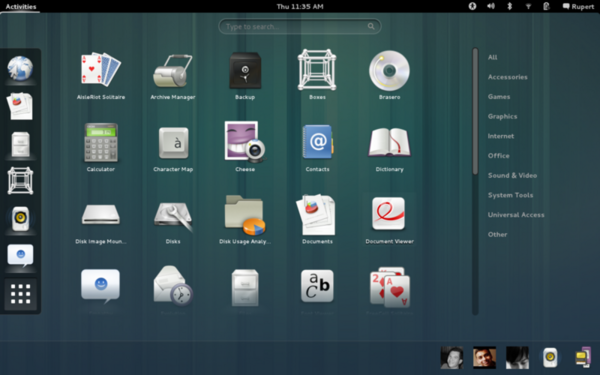
Task: Open the Rupert user menu
Action: [x=578, y=6]
